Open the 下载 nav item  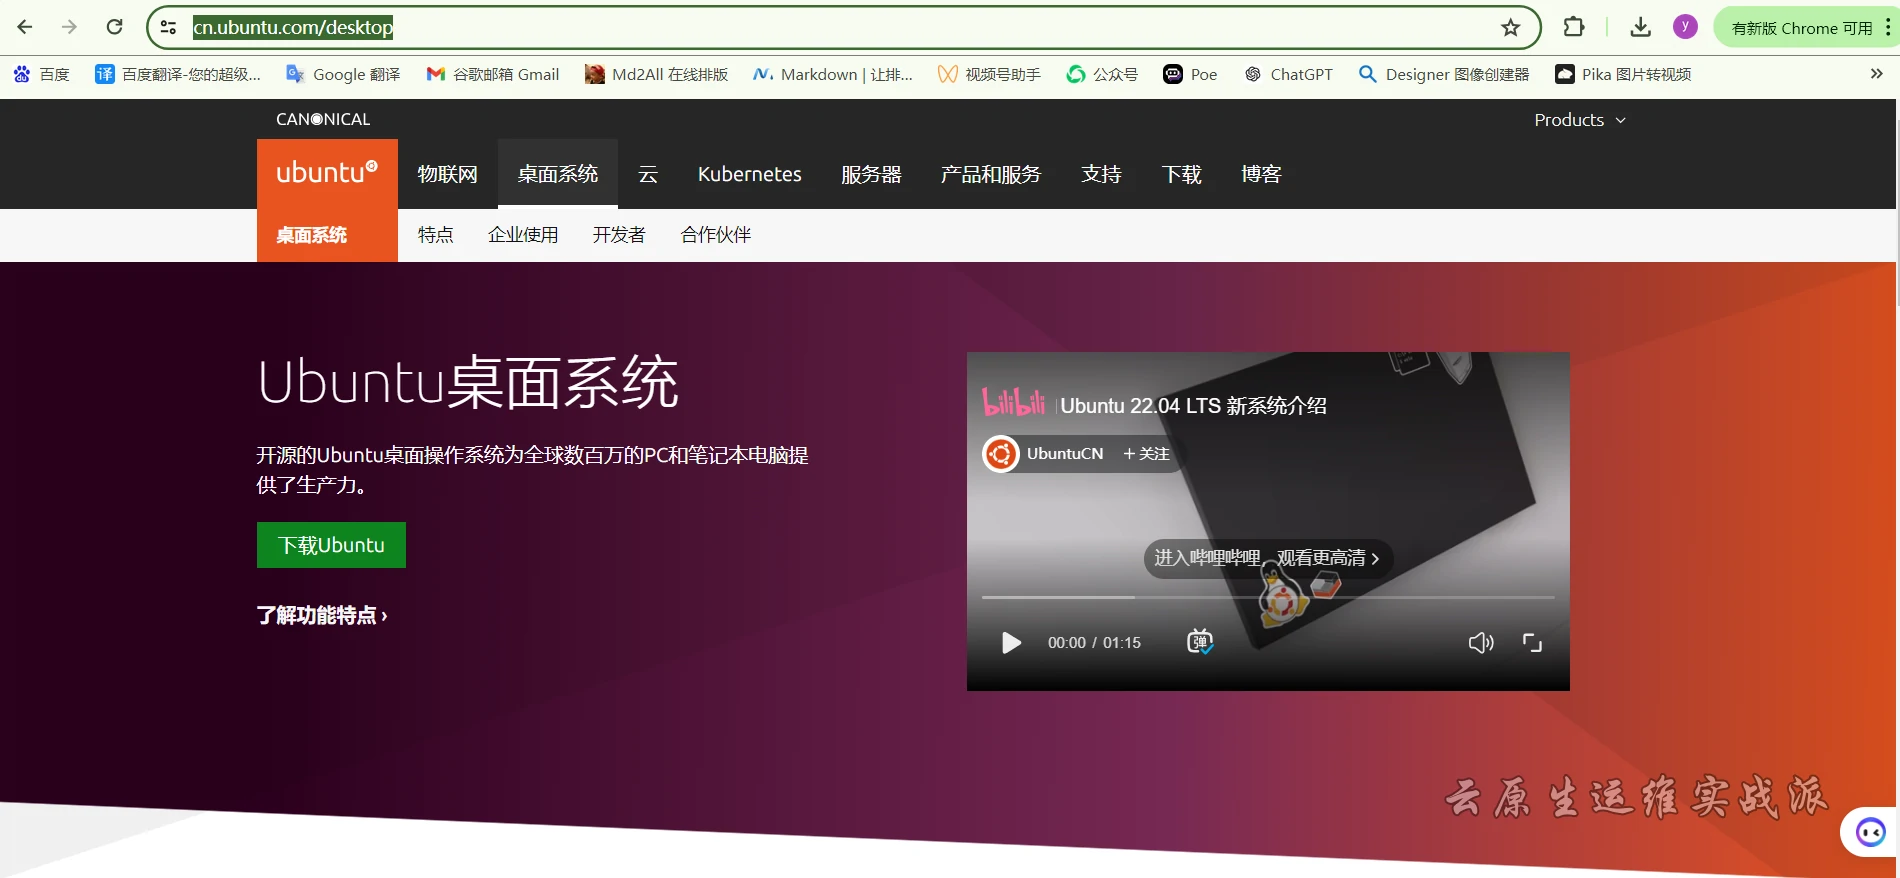click(x=1181, y=174)
